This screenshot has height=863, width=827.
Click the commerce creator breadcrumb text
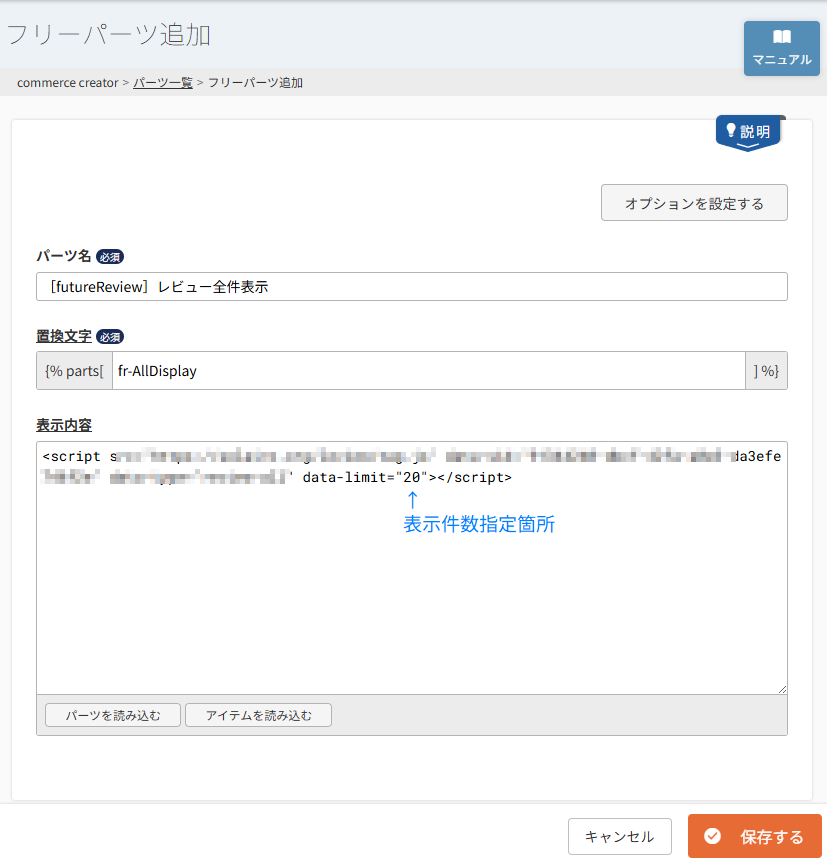[68, 83]
